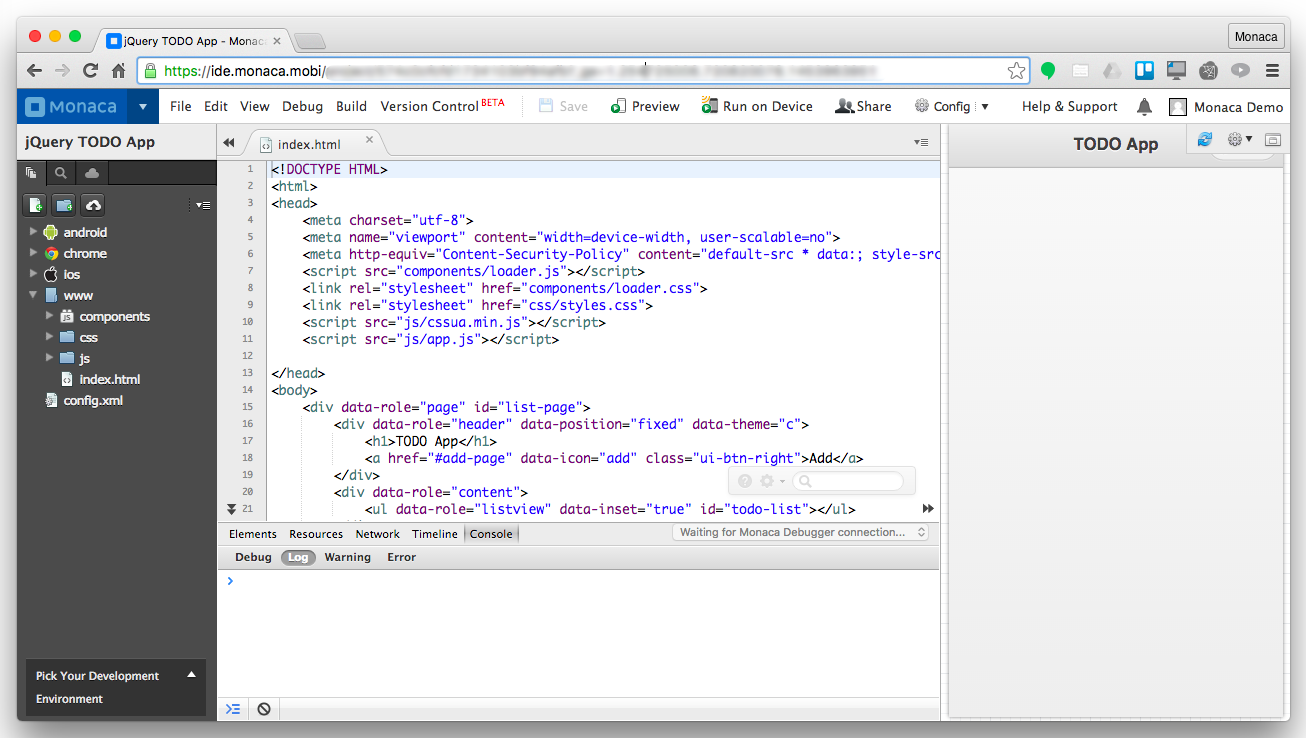
Task: Select the file tree panel tab icon
Action: 32,173
